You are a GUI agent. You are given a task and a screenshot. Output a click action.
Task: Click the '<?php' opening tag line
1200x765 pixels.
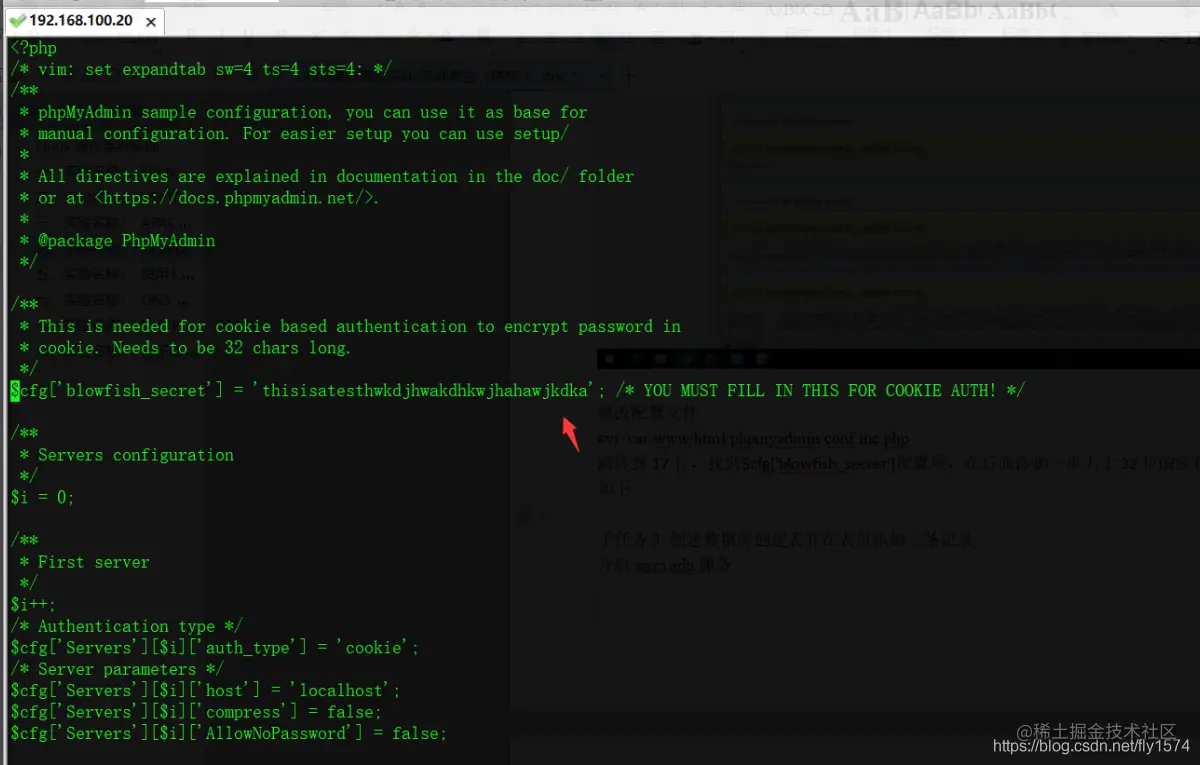(34, 48)
